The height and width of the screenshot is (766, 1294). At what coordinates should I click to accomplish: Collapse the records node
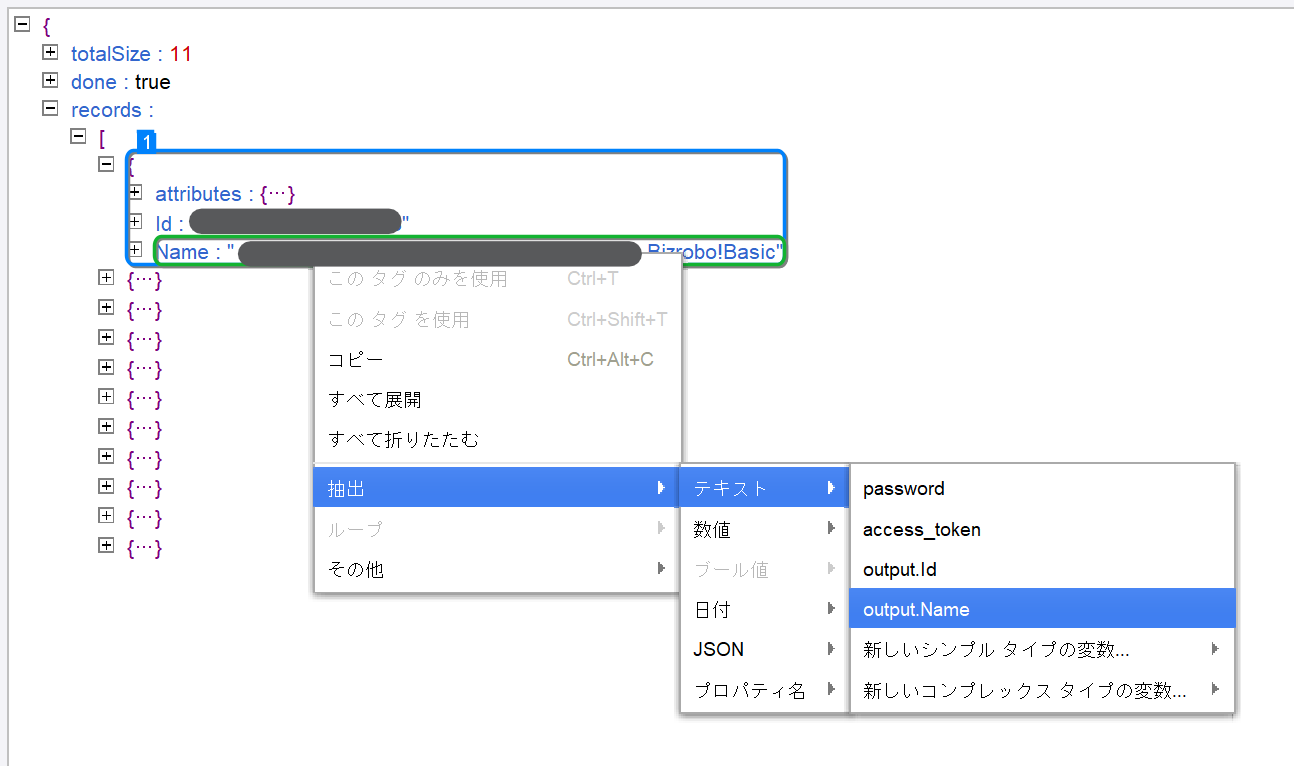coord(50,108)
